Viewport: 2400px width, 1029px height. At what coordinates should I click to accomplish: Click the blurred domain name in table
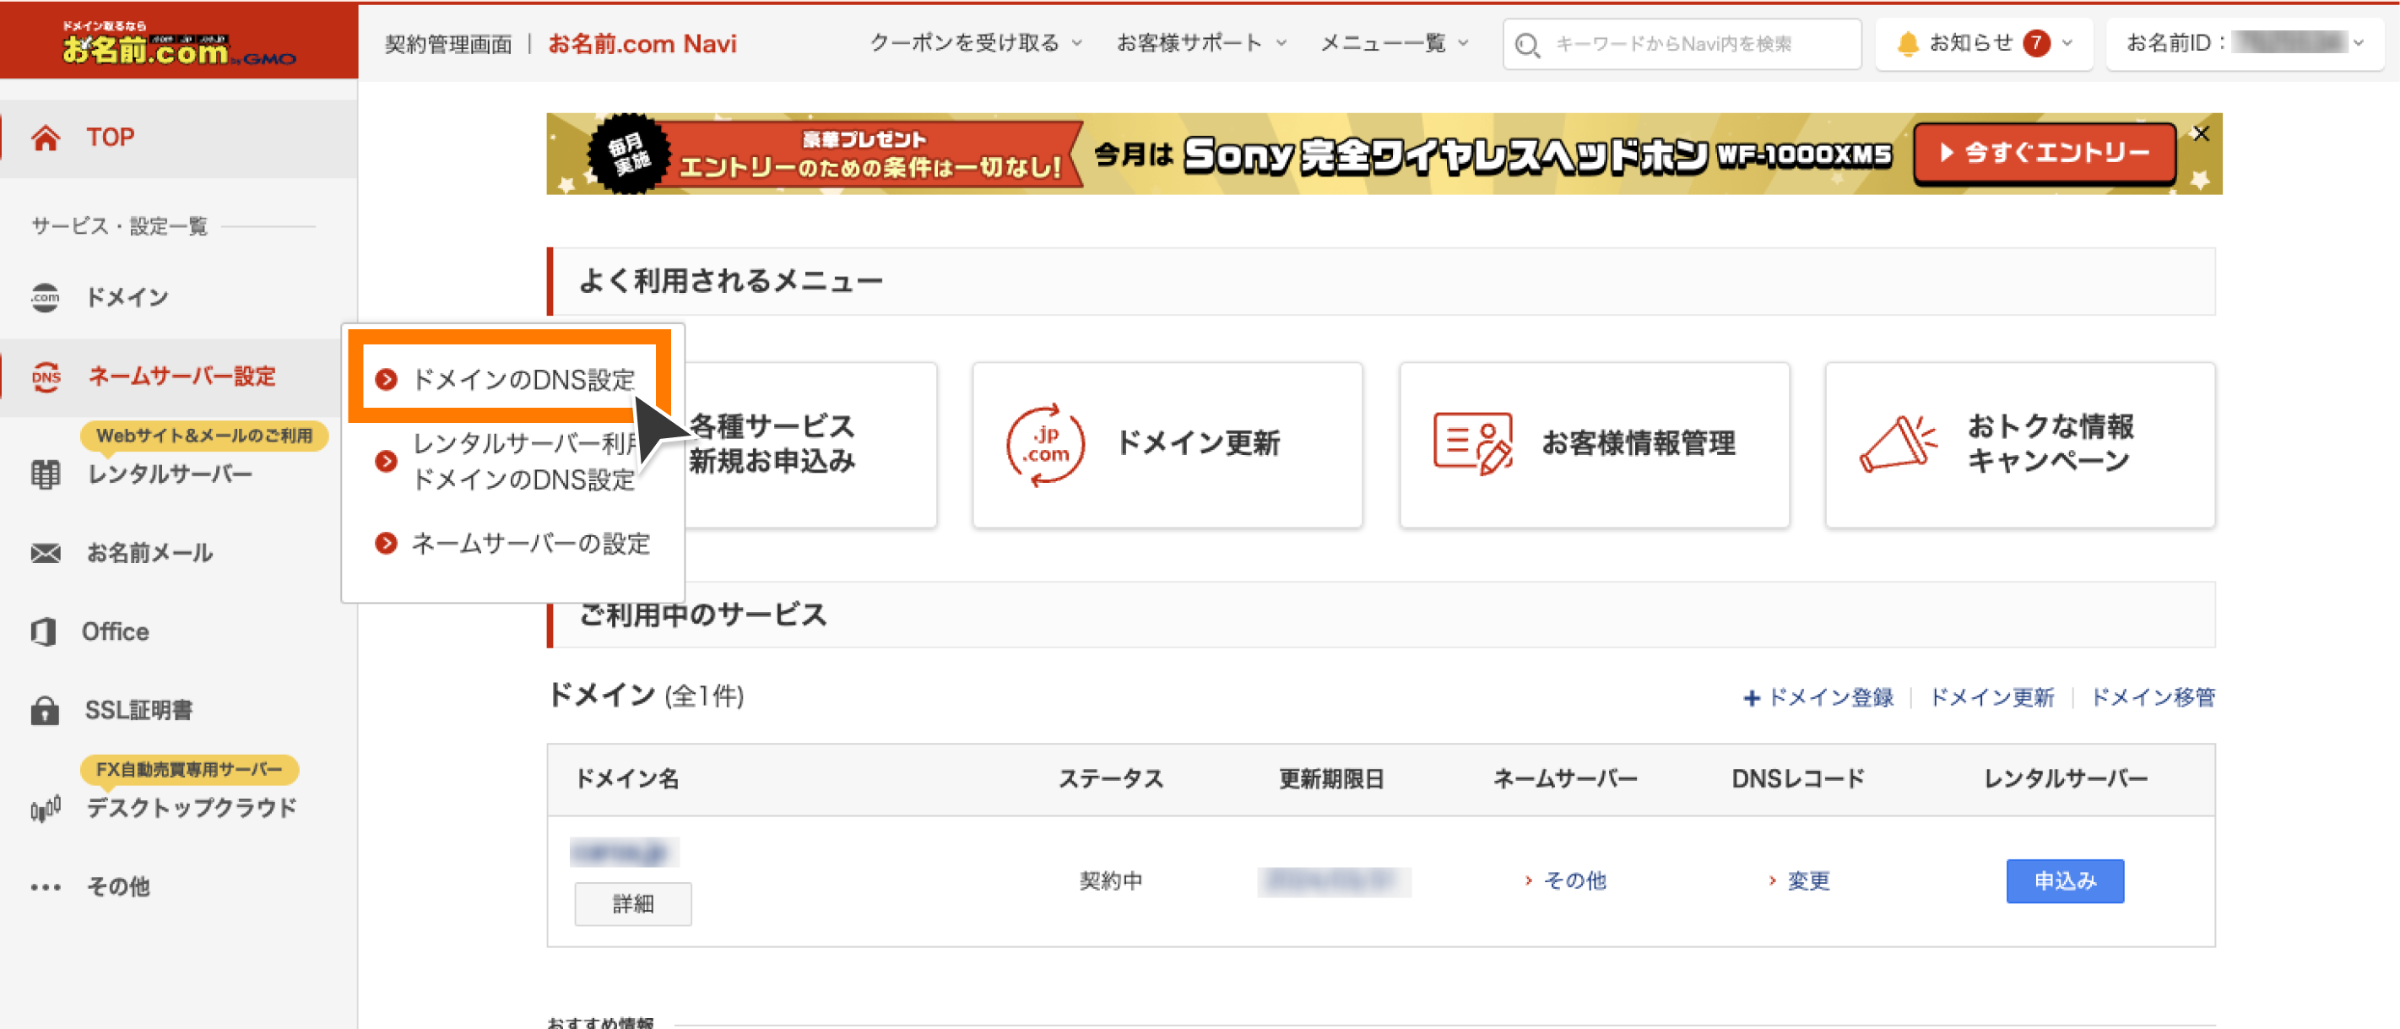(x=624, y=852)
